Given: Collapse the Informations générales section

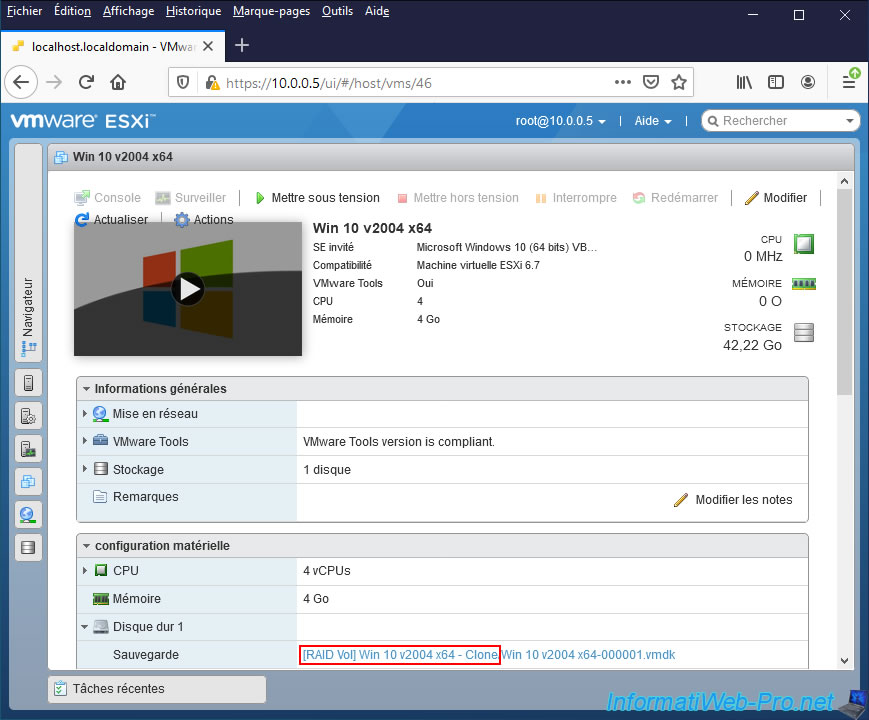Looking at the screenshot, I should (x=87, y=389).
